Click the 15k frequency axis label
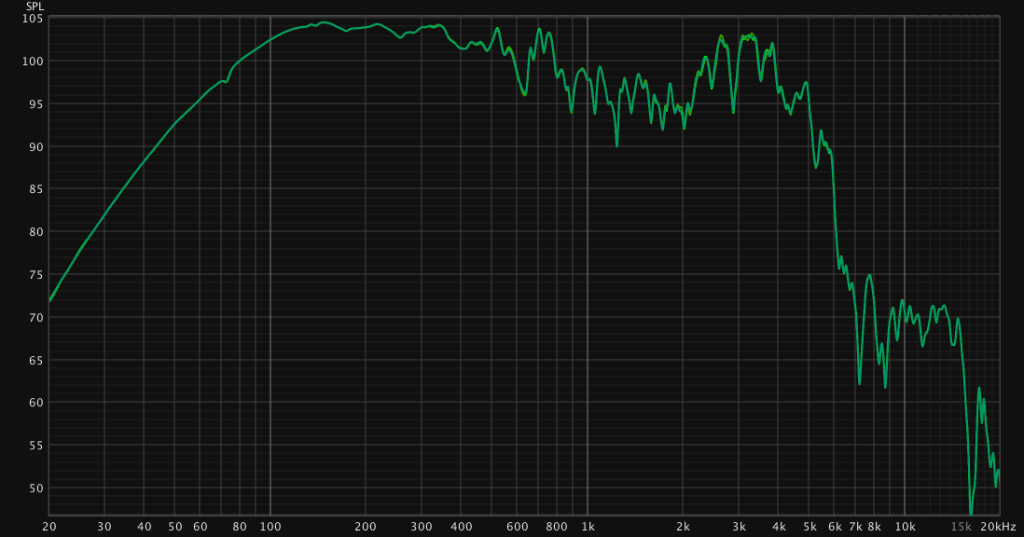 click(961, 526)
